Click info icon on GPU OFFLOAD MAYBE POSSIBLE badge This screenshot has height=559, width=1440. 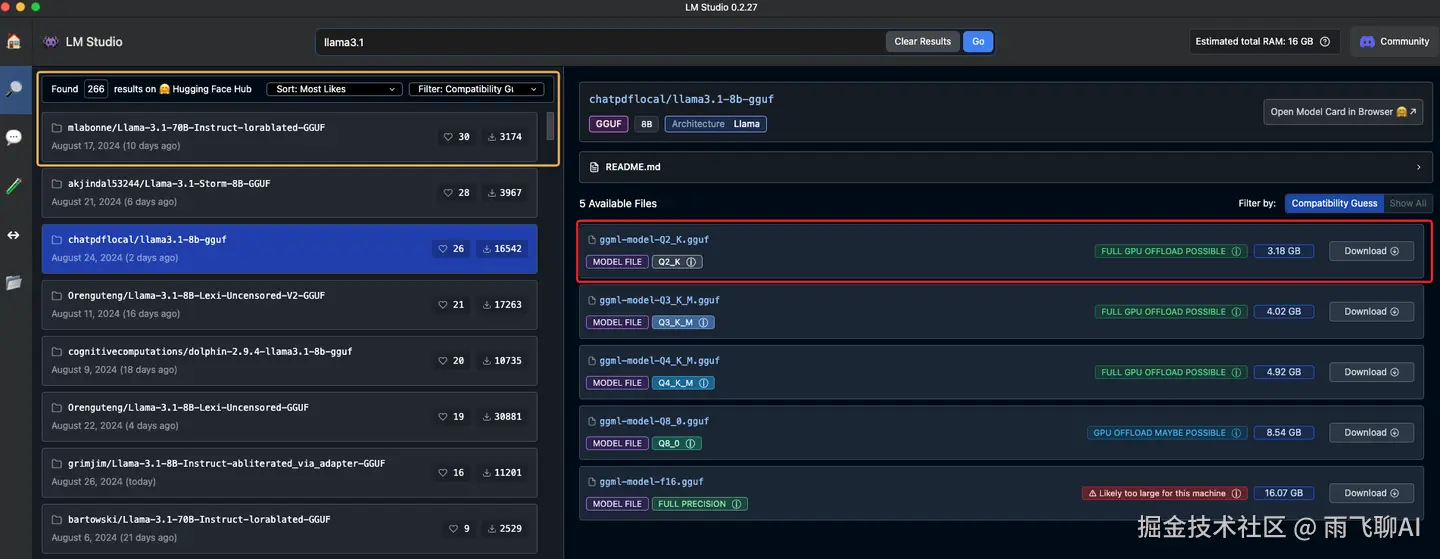tap(1237, 433)
